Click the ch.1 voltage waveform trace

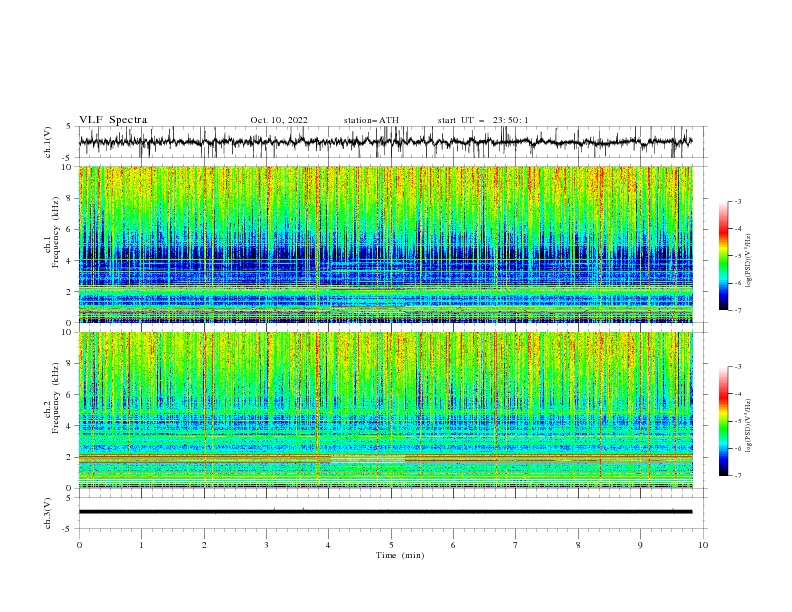click(385, 141)
